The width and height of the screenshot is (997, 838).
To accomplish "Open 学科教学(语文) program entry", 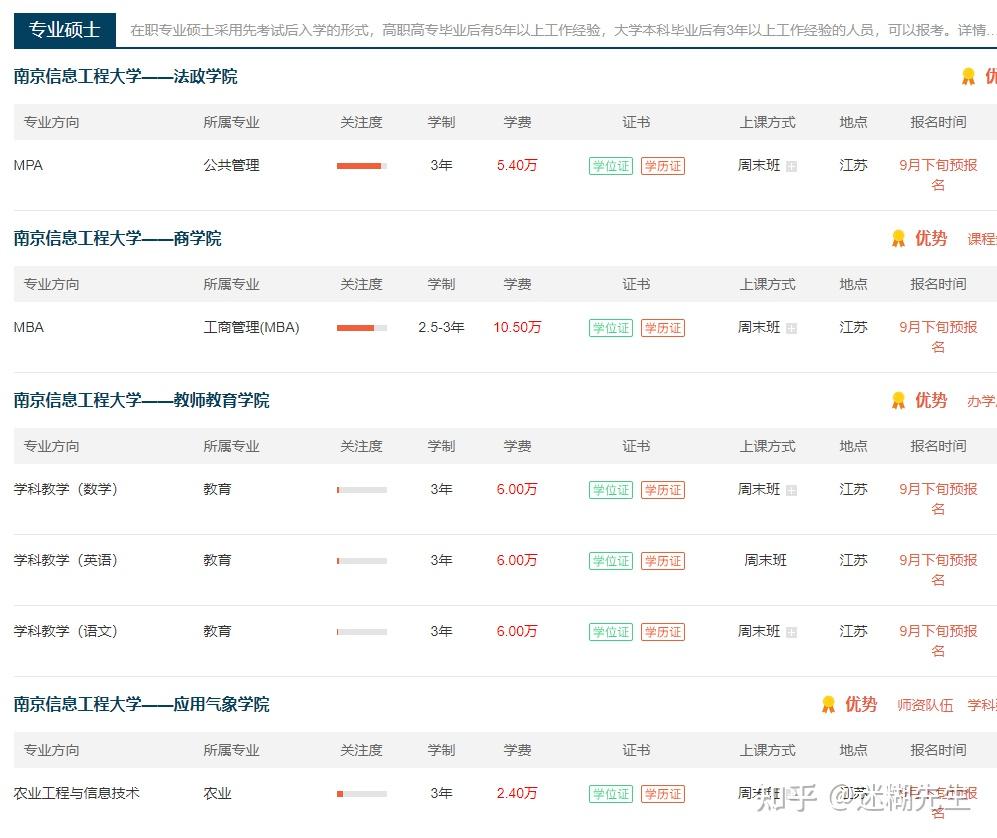I will (65, 631).
